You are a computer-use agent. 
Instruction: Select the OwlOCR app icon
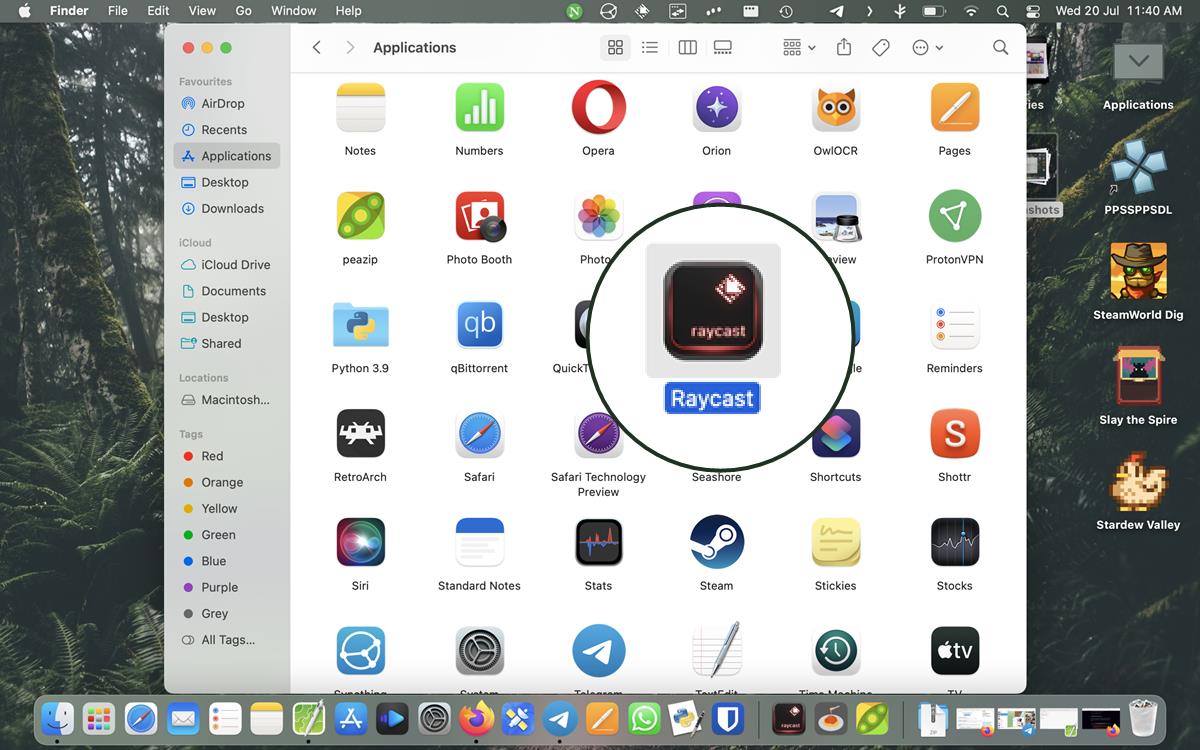[835, 107]
